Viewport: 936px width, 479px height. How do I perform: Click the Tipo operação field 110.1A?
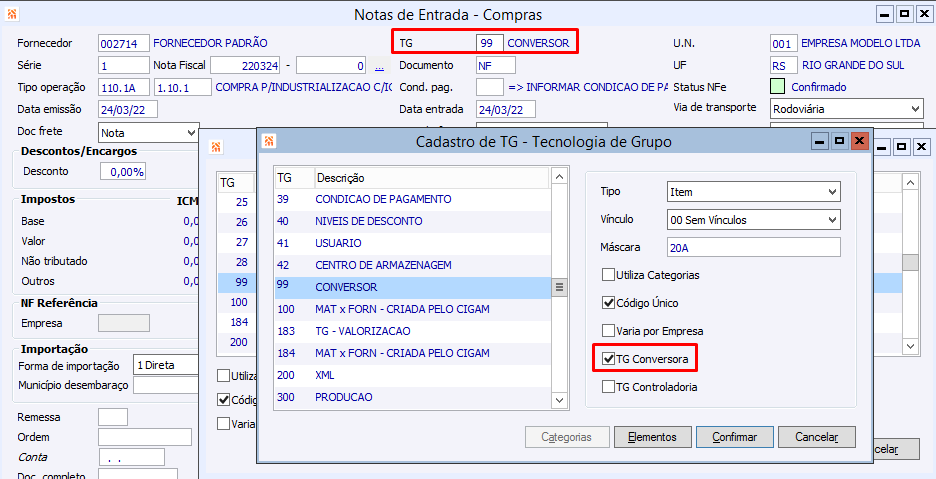click(124, 87)
